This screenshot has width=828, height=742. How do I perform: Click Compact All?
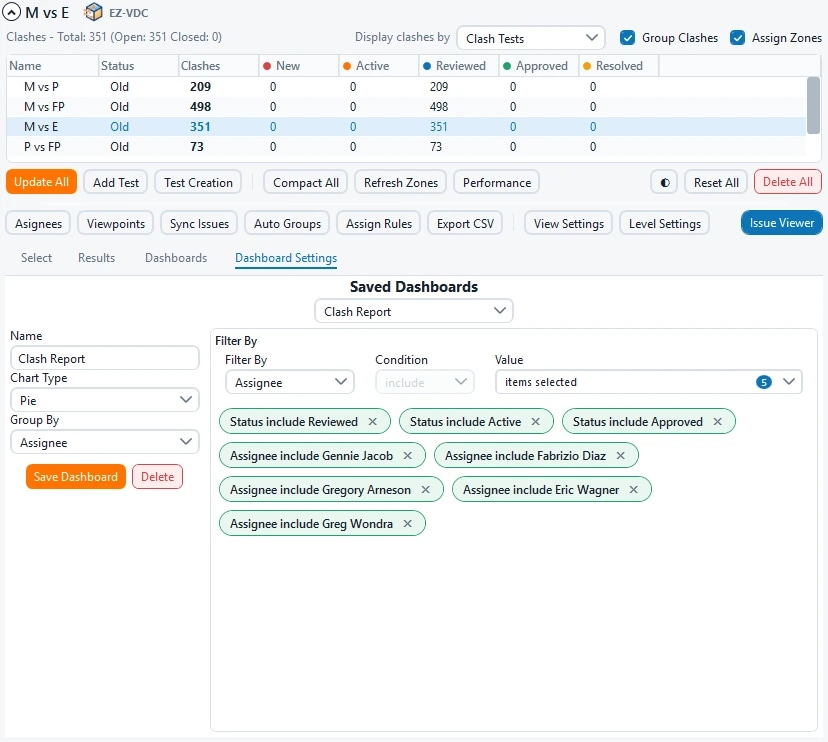(306, 182)
